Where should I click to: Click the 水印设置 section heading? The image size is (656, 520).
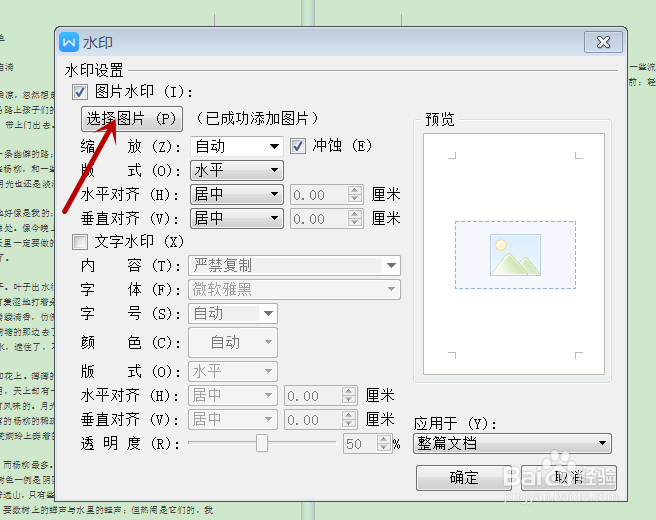coord(94,70)
